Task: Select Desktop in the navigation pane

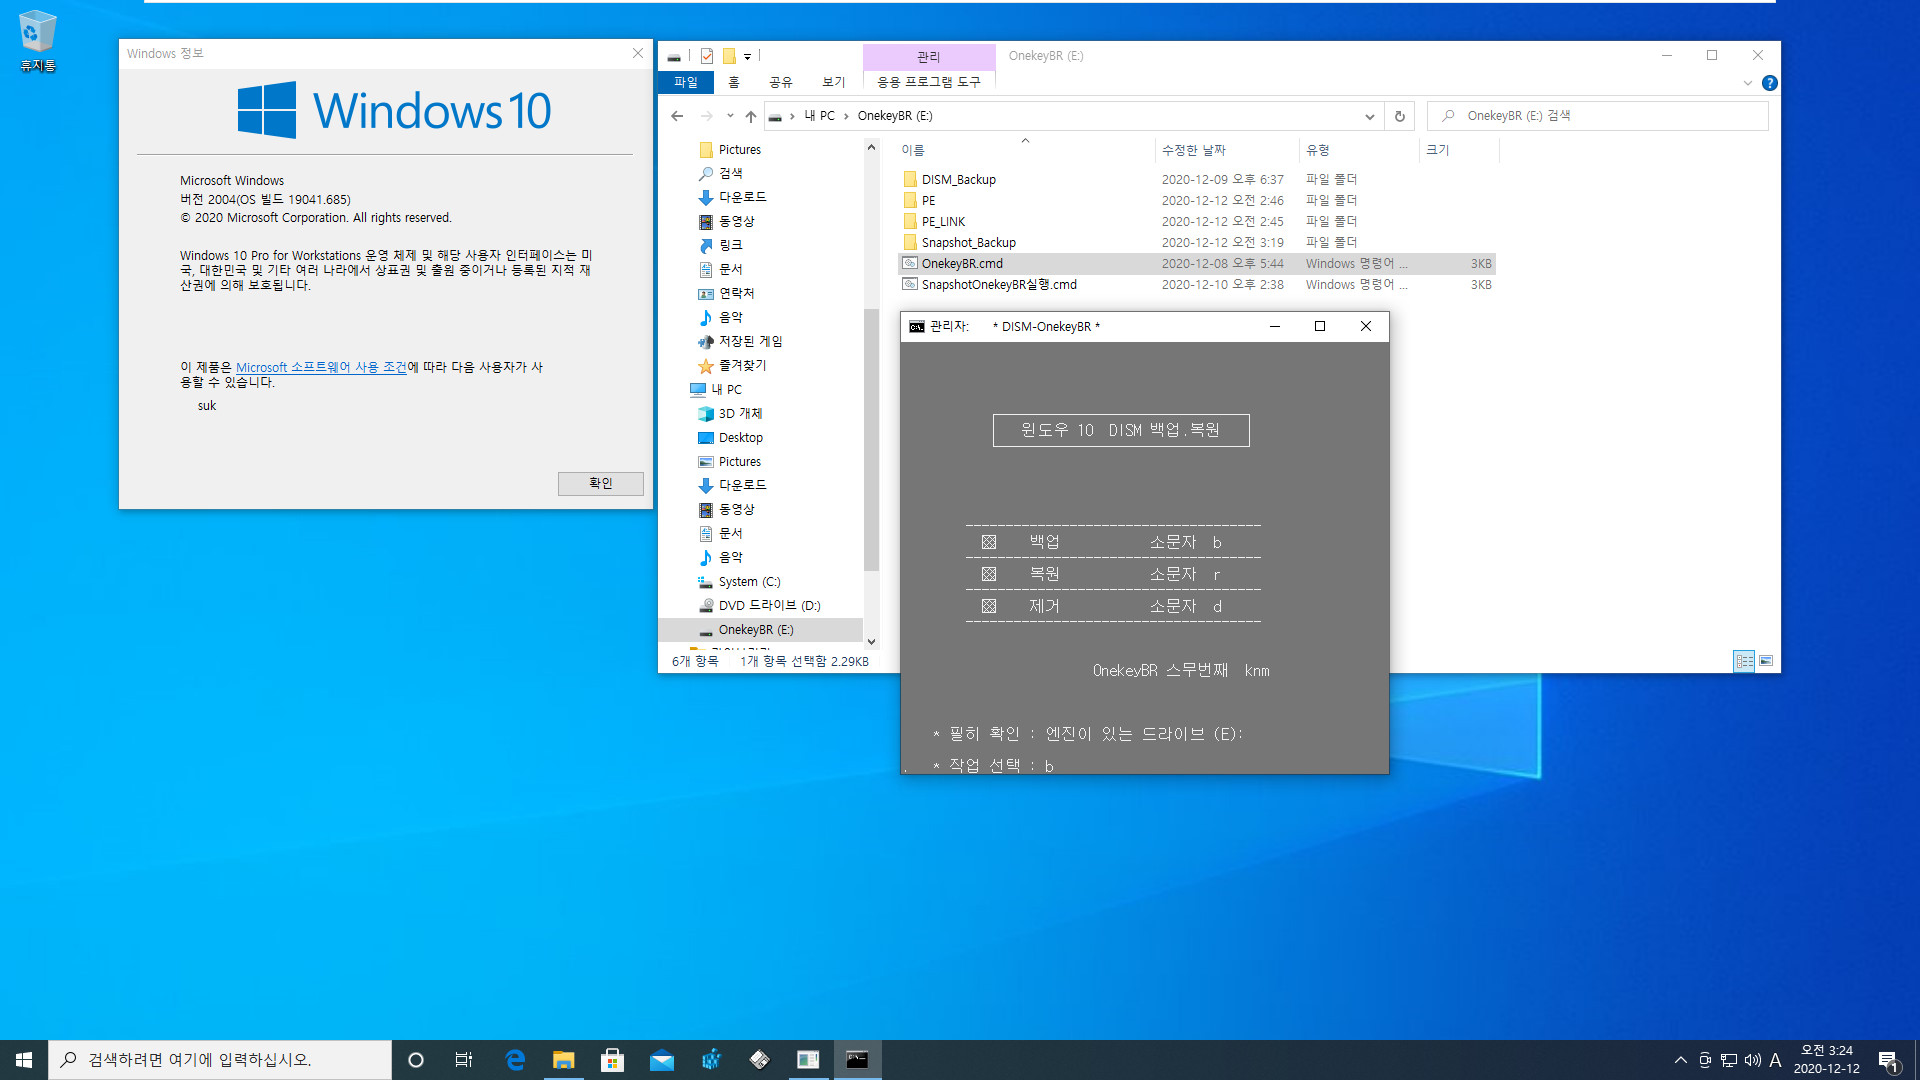Action: click(740, 438)
